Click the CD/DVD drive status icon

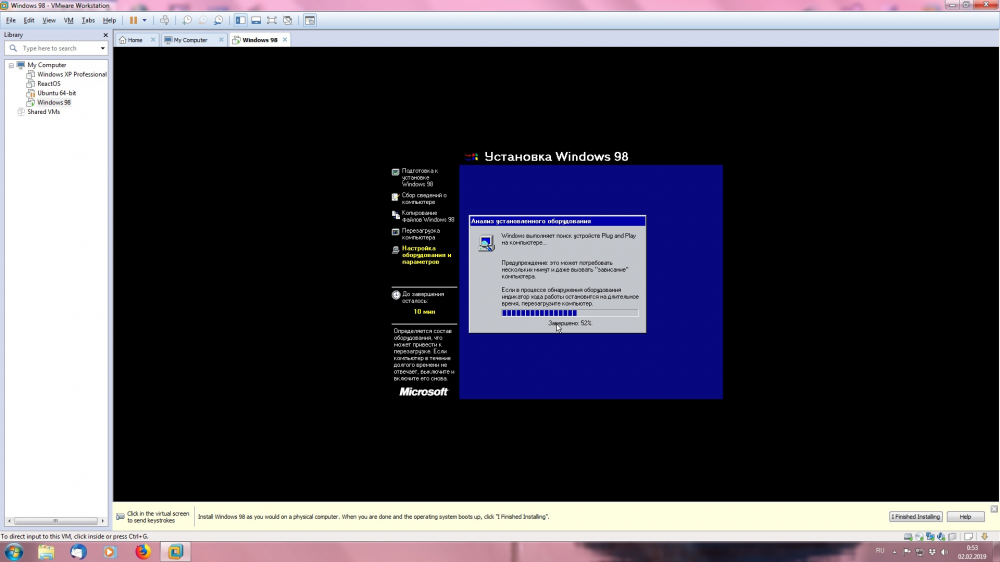click(919, 536)
